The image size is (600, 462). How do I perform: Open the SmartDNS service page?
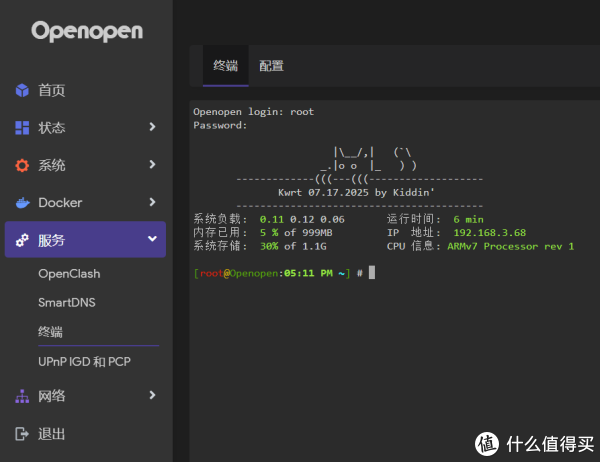tap(66, 303)
